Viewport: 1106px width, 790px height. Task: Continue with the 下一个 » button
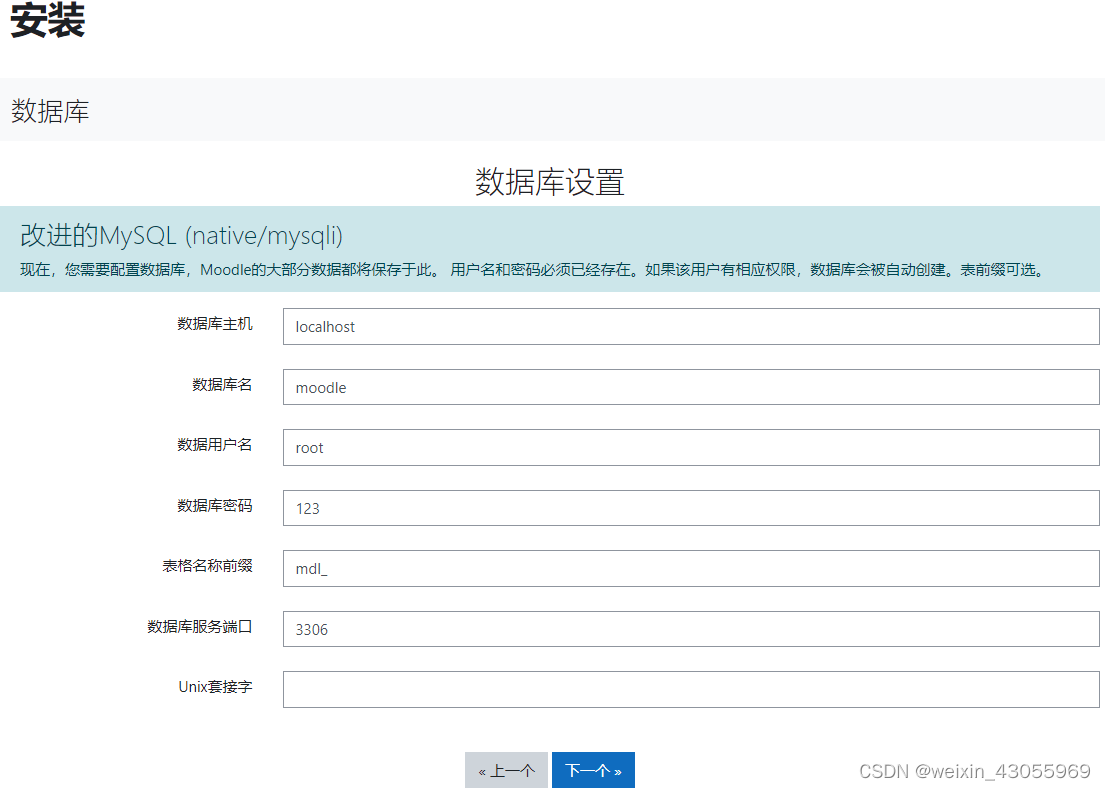[593, 770]
